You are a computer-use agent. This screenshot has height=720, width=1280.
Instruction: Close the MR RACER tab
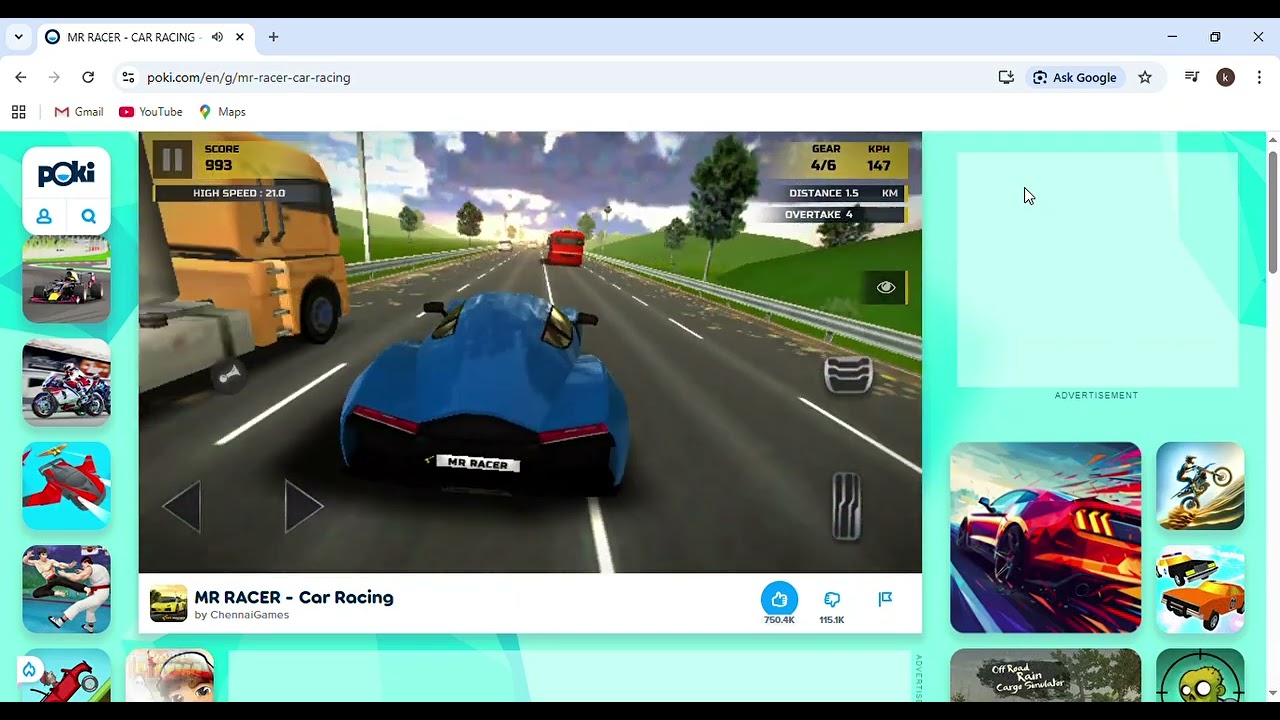point(240,37)
